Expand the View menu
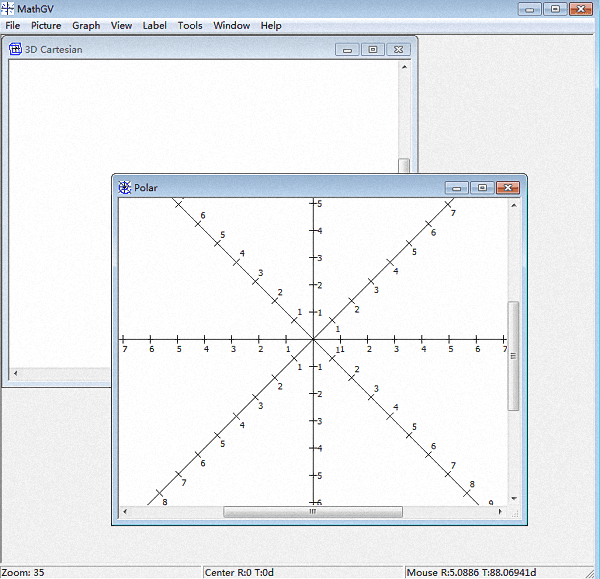 [x=121, y=25]
